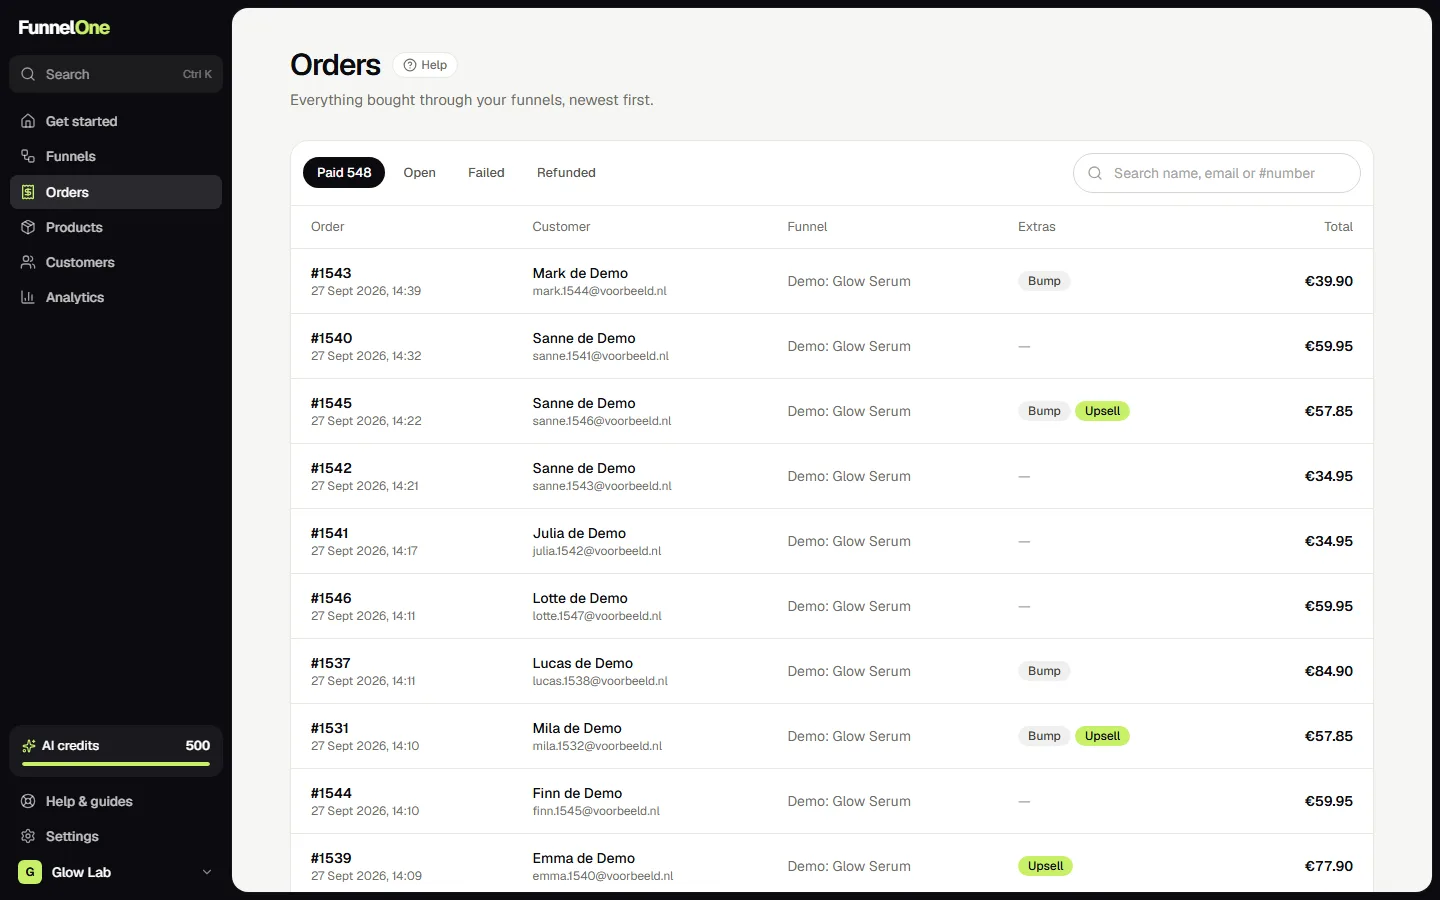Click Upsell tag on order #1539
This screenshot has width=1440, height=900.
coord(1045,866)
